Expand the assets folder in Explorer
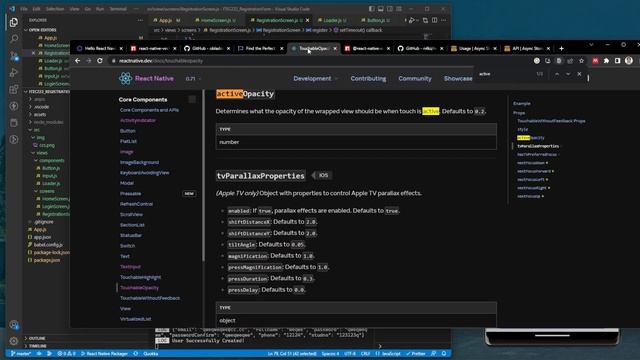The image size is (640, 360). pyautogui.click(x=40, y=114)
